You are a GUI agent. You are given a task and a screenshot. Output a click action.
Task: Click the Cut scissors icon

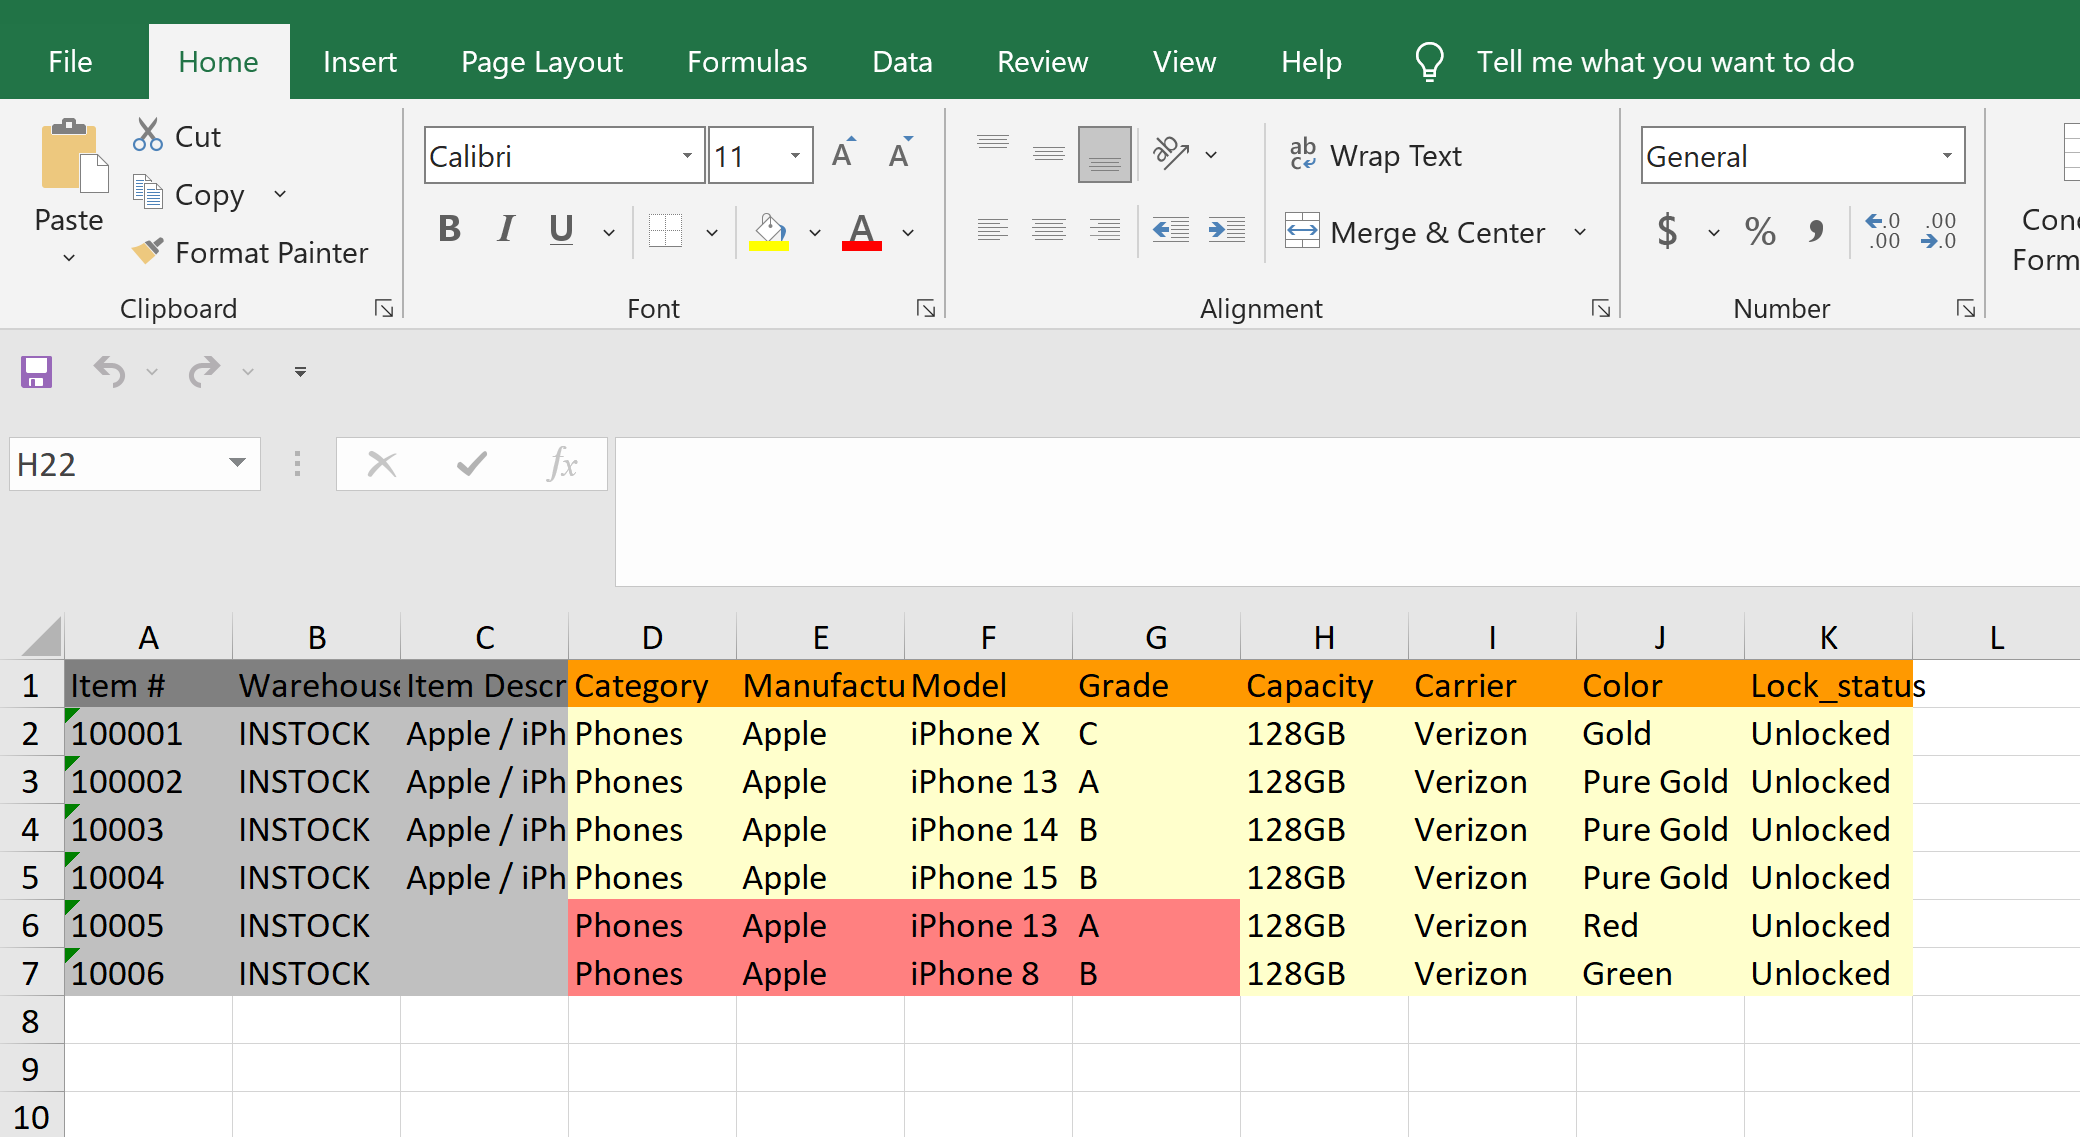click(148, 135)
